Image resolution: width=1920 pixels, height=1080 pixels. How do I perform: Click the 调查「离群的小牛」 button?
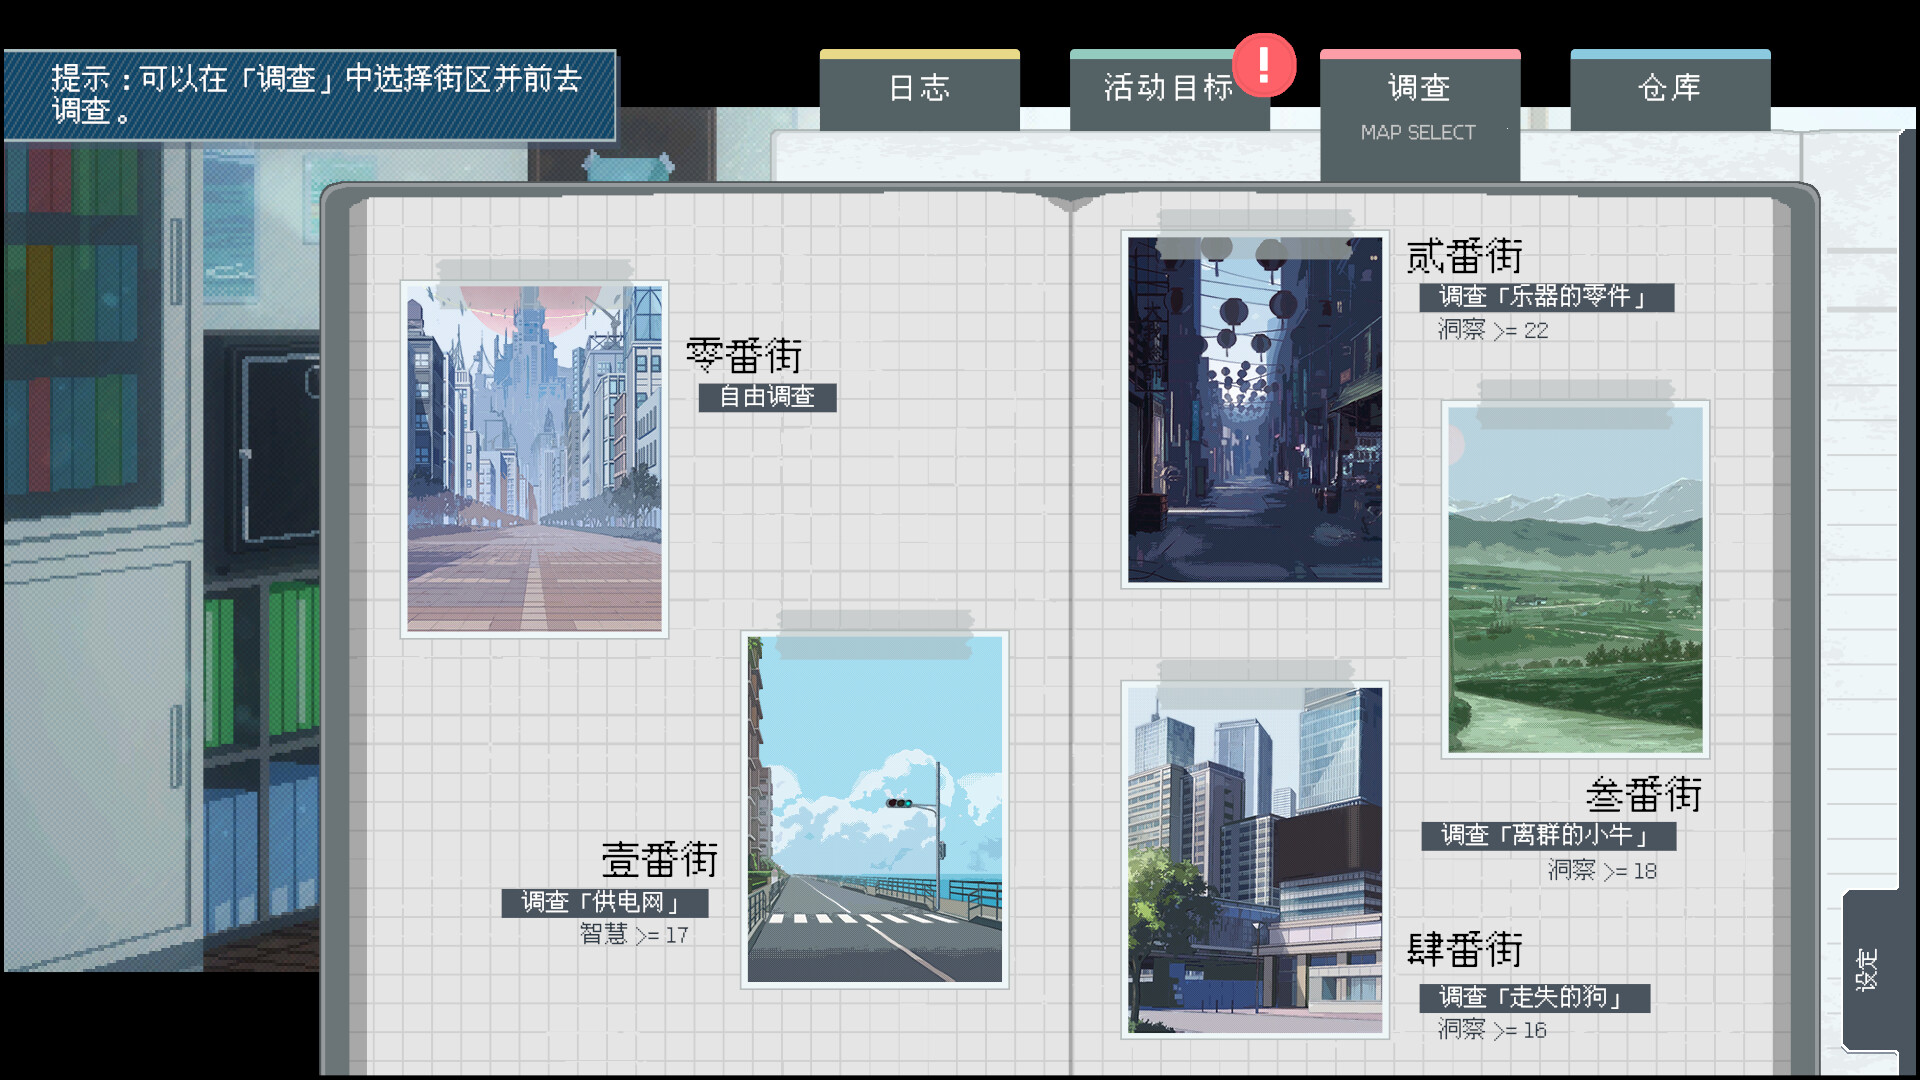coord(1547,835)
